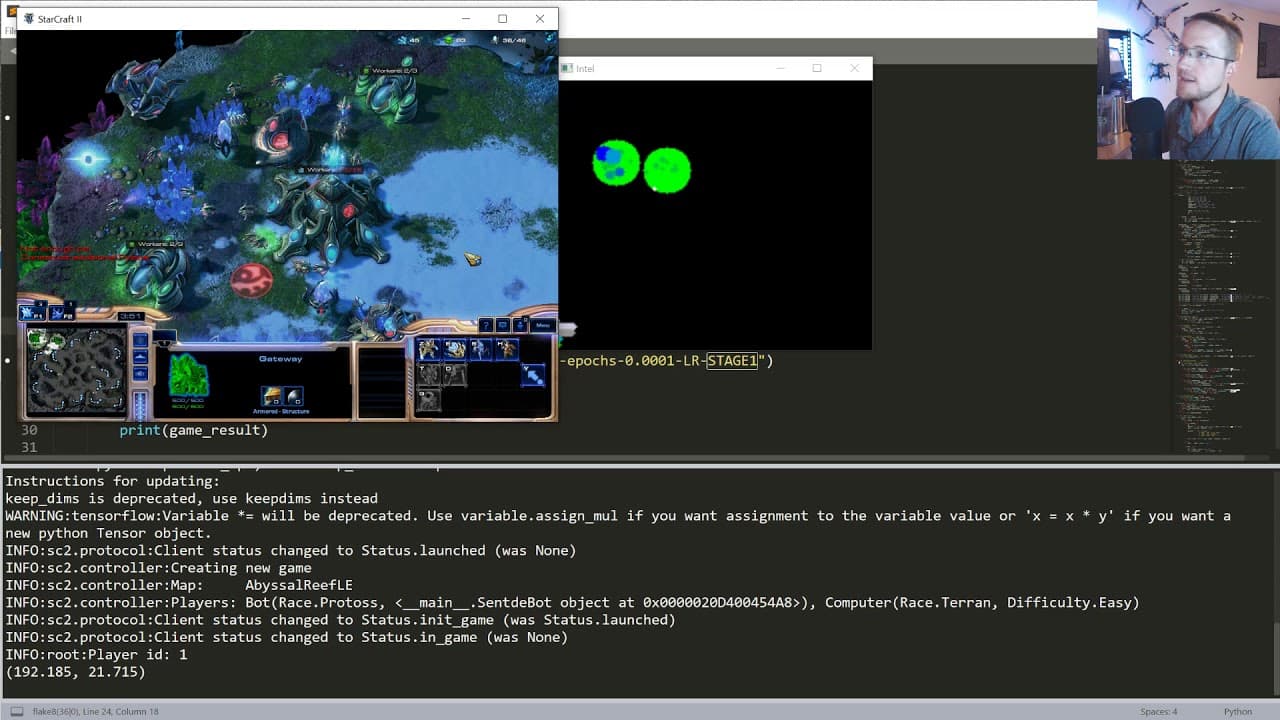The image size is (1280, 720).
Task: Click the console output scrollbar
Action: (1275, 660)
